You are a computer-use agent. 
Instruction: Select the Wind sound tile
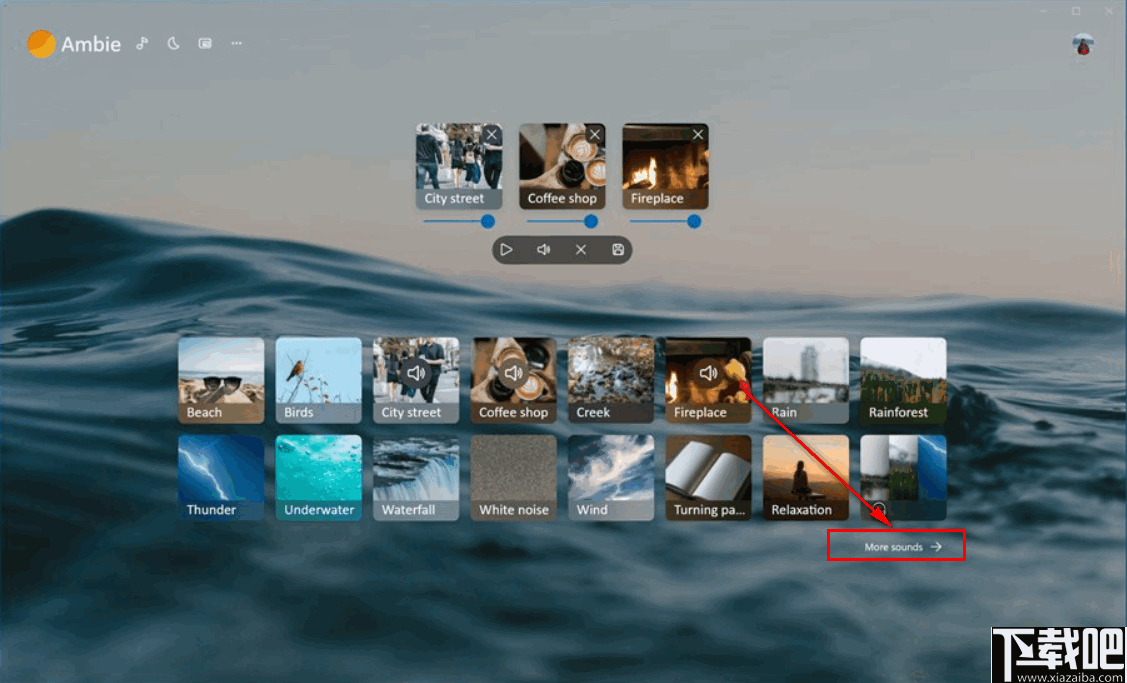[x=611, y=477]
